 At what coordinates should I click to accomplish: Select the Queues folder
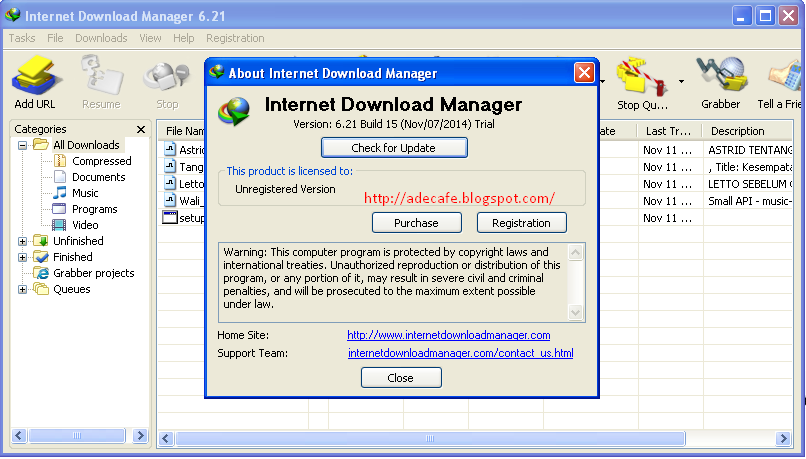point(71,289)
